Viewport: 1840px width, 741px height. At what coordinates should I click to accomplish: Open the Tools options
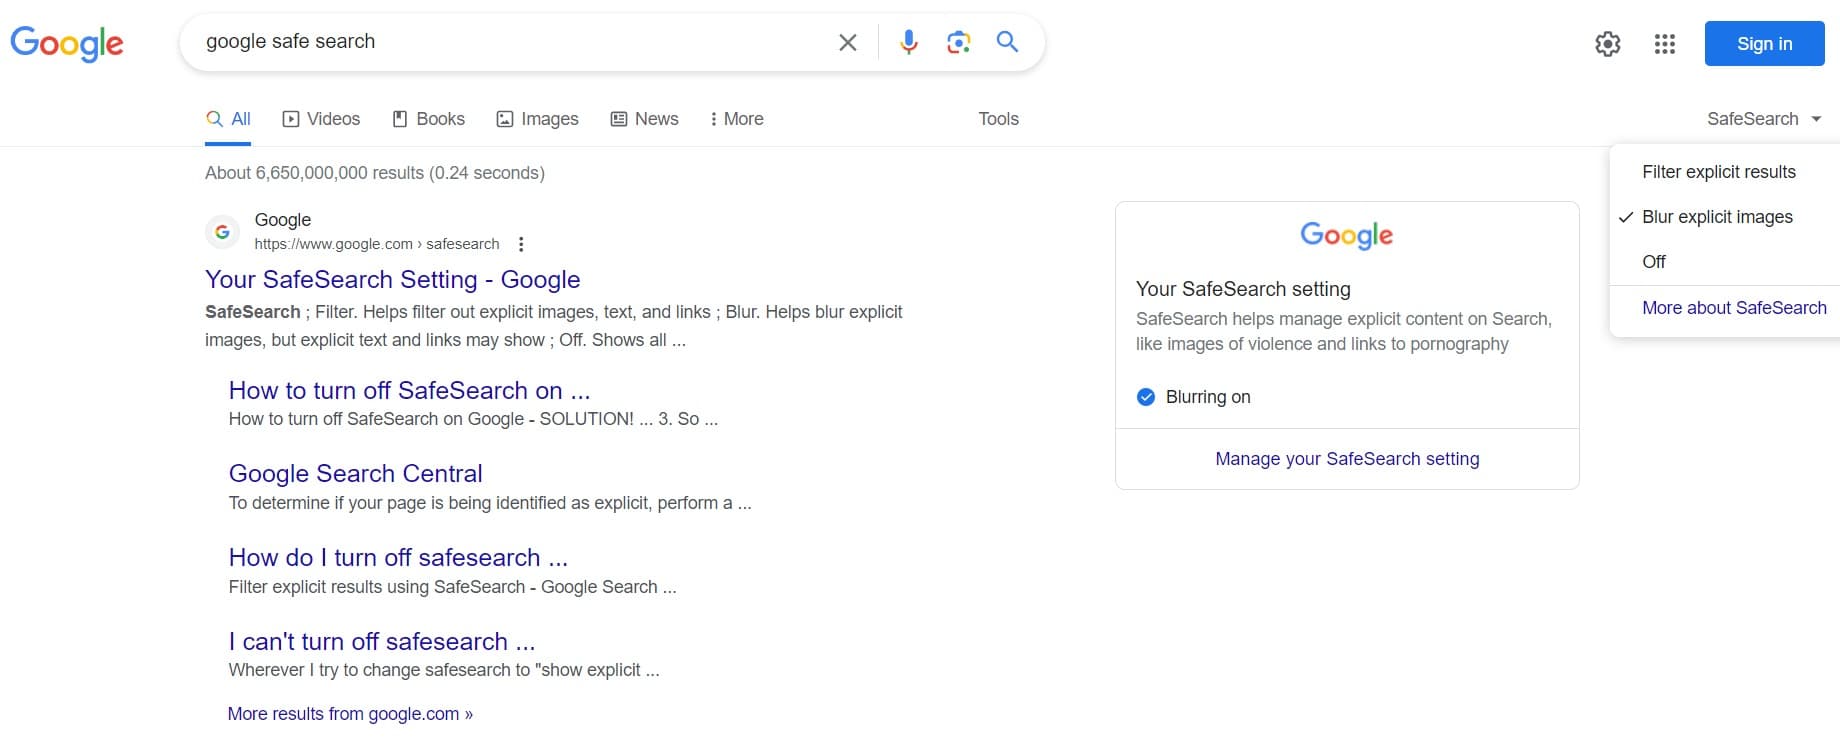998,119
